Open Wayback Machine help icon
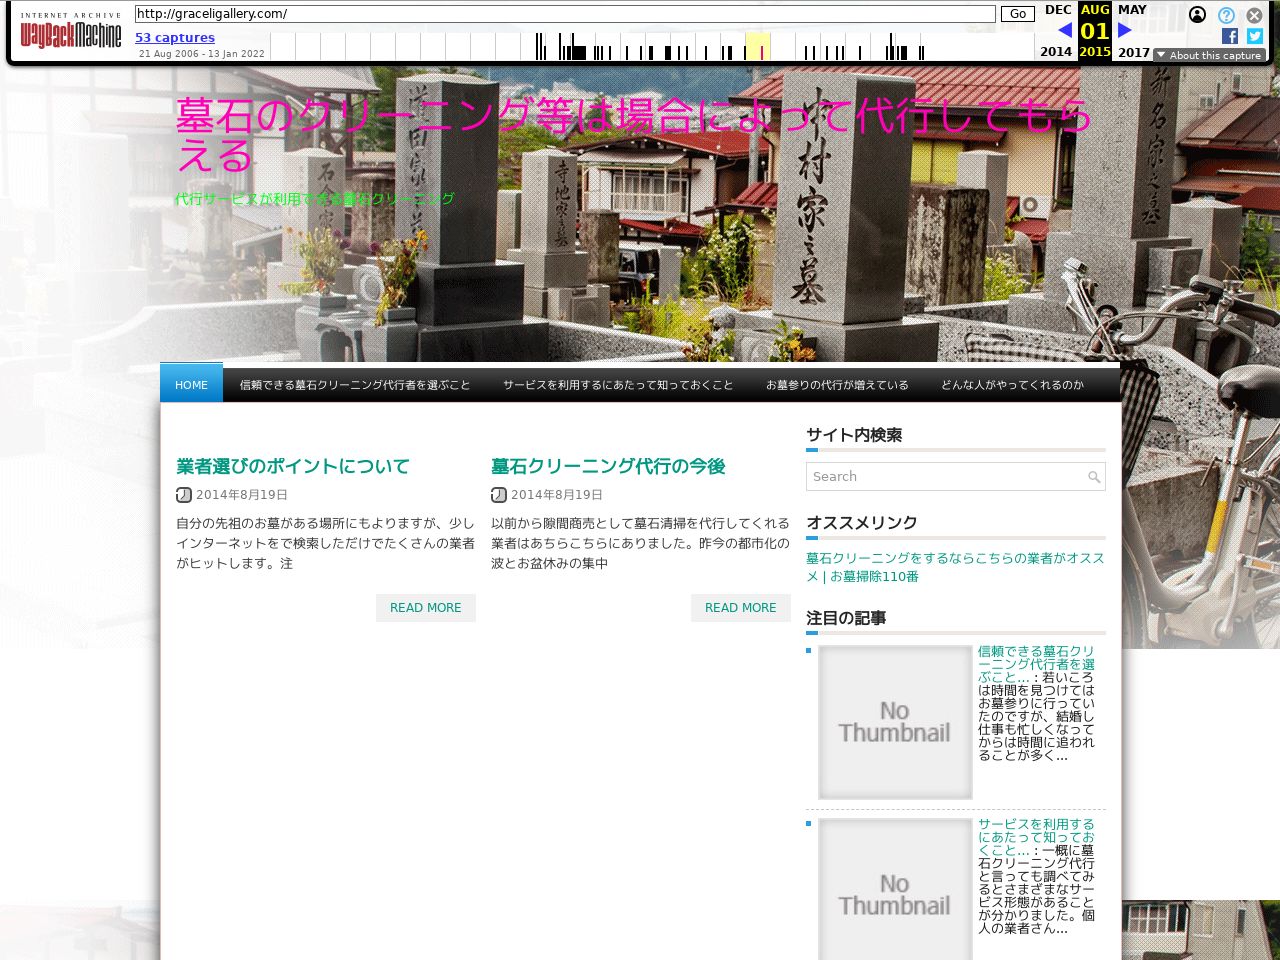 coord(1226,15)
